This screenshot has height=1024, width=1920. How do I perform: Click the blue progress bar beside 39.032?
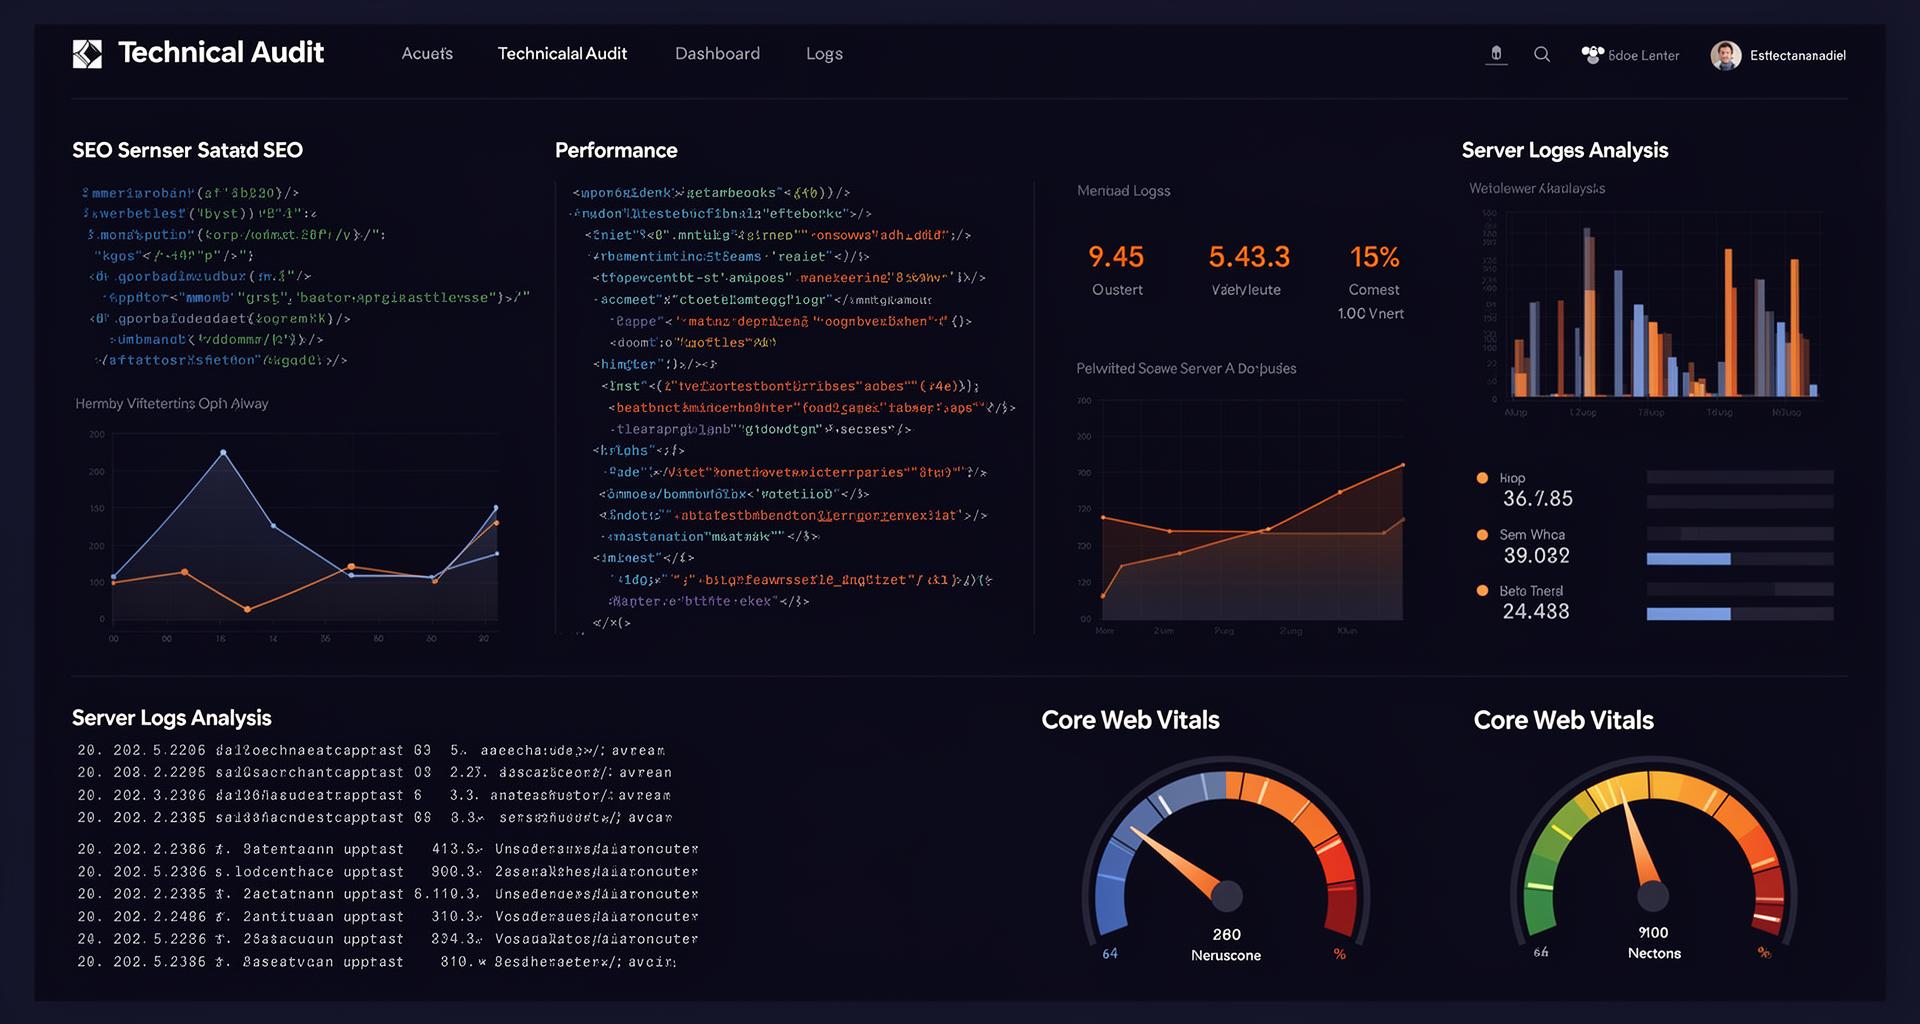pyautogui.click(x=1688, y=559)
